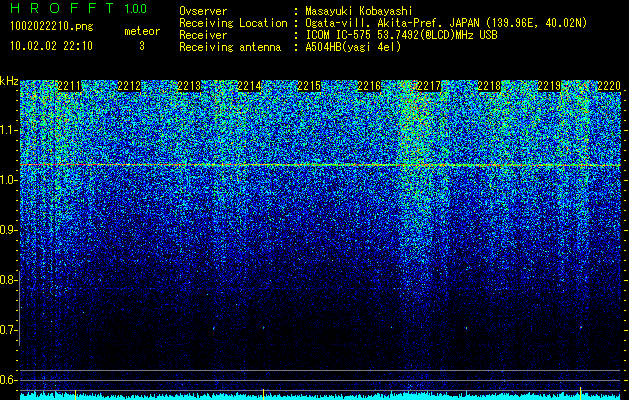Select the filename 1002022210.png
This screenshot has height=400, width=629.
coord(52,27)
